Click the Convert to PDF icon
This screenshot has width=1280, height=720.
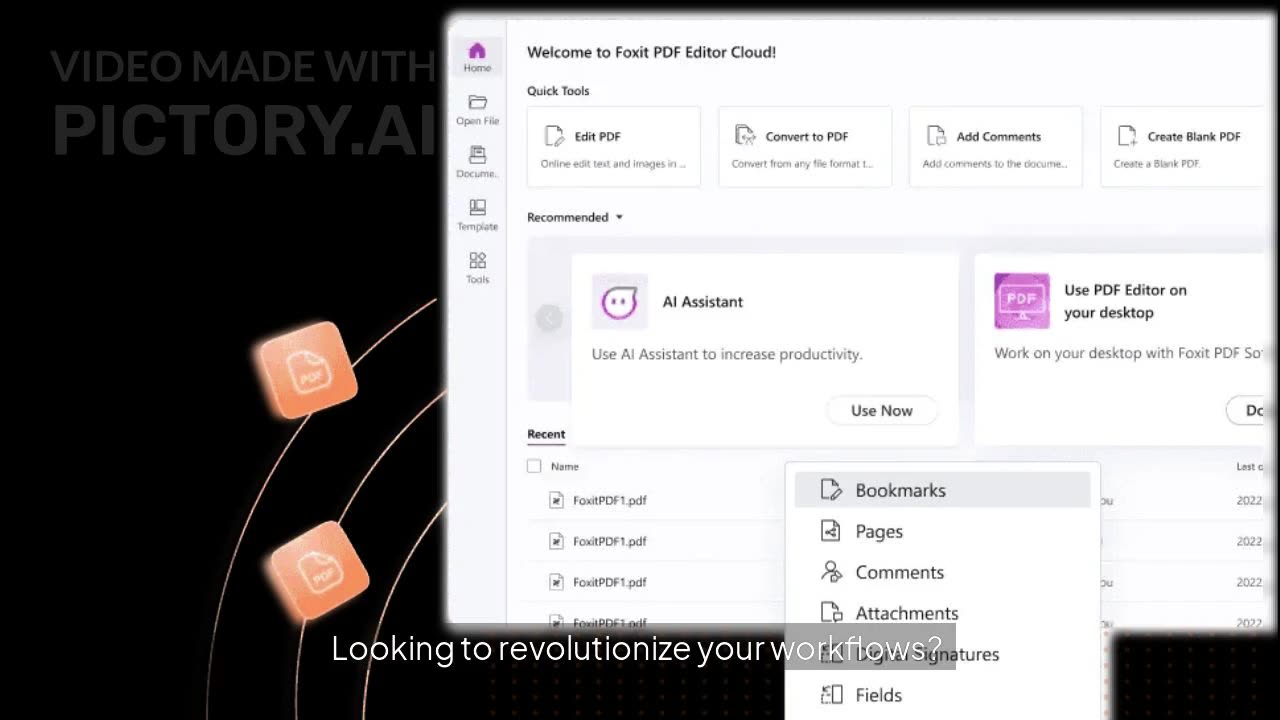(x=744, y=136)
